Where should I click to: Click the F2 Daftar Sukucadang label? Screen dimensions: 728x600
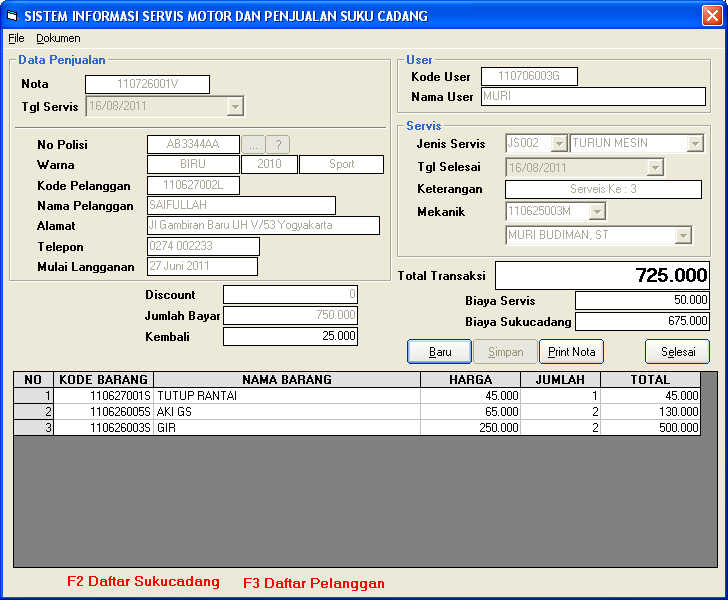point(143,581)
